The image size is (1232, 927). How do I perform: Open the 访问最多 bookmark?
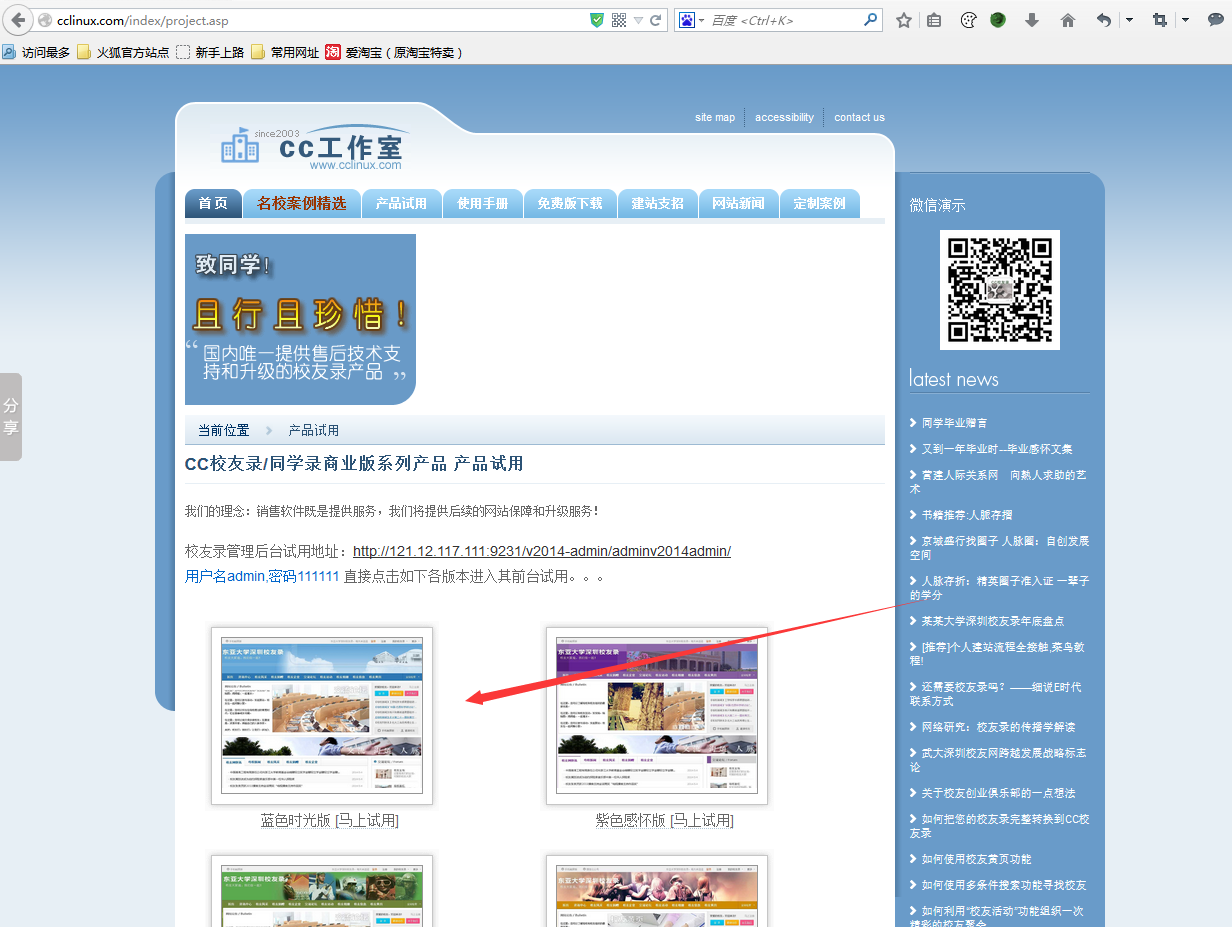pyautogui.click(x=36, y=52)
